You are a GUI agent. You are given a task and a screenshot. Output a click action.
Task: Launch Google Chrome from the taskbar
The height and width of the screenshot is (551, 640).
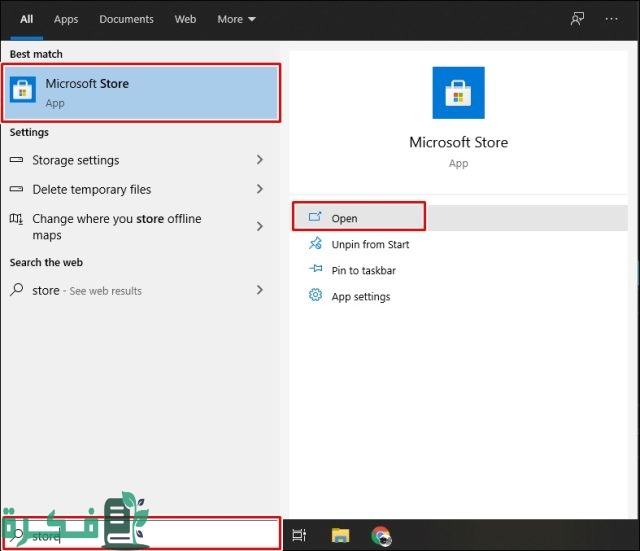[x=381, y=535]
